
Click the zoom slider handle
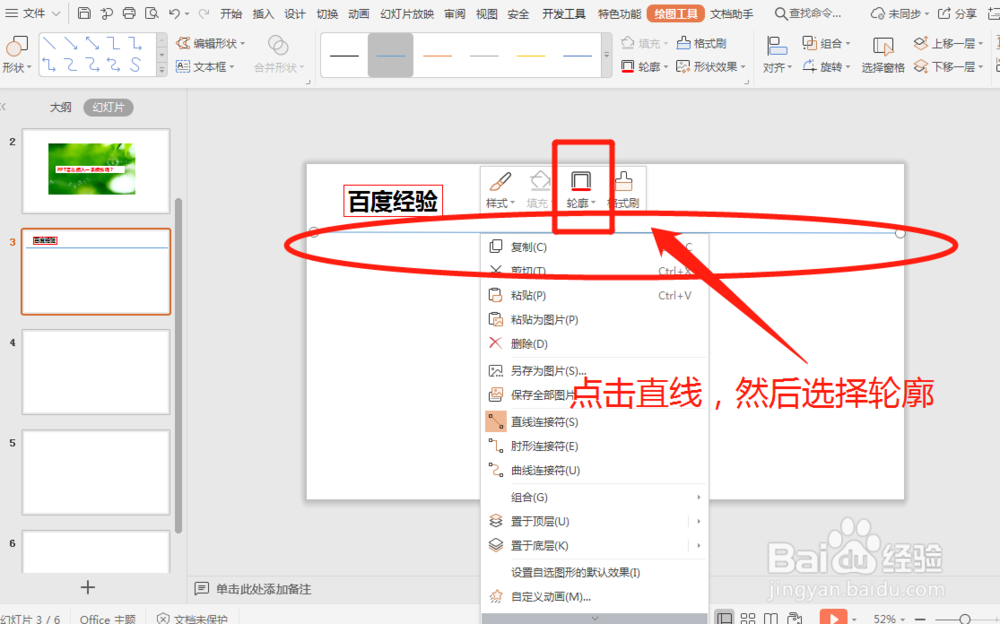[x=965, y=618]
